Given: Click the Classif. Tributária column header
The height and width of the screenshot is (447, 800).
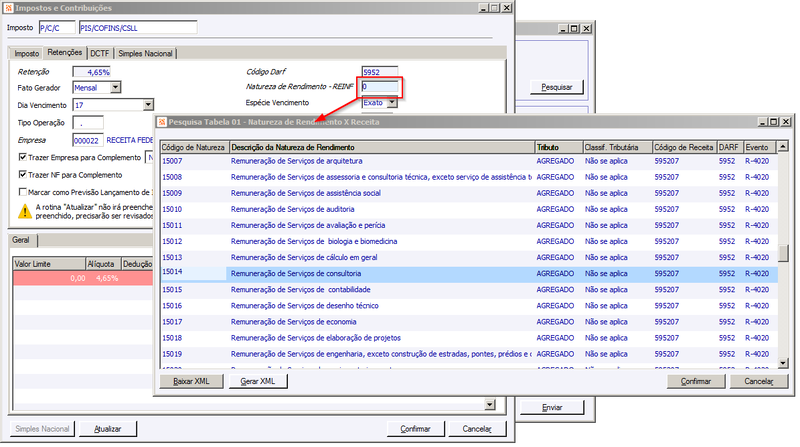Looking at the screenshot, I should click(617, 147).
